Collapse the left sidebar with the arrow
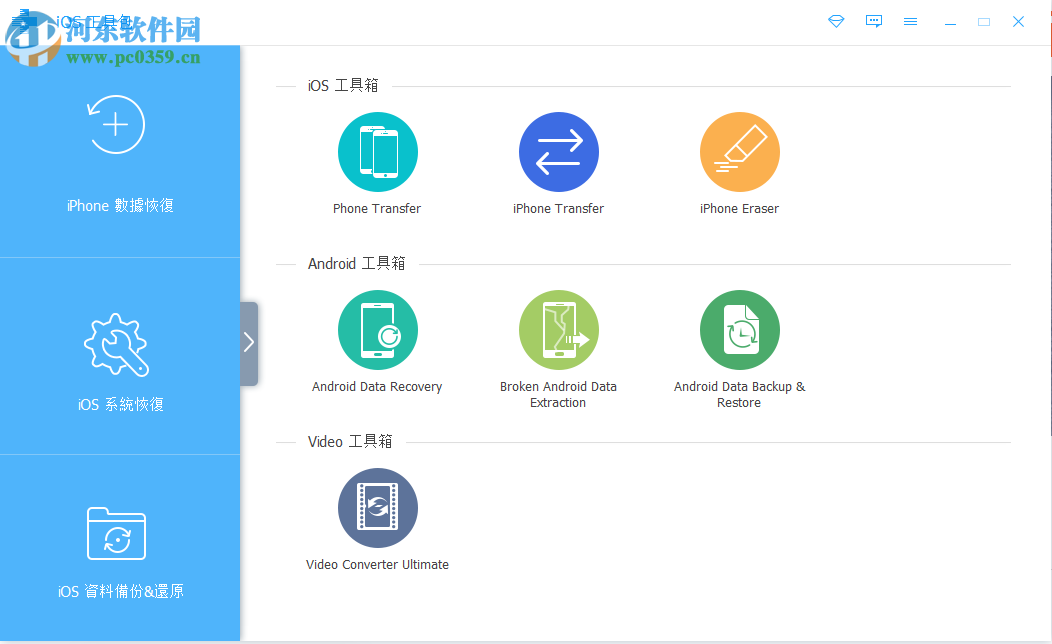This screenshot has width=1052, height=644. (x=248, y=342)
